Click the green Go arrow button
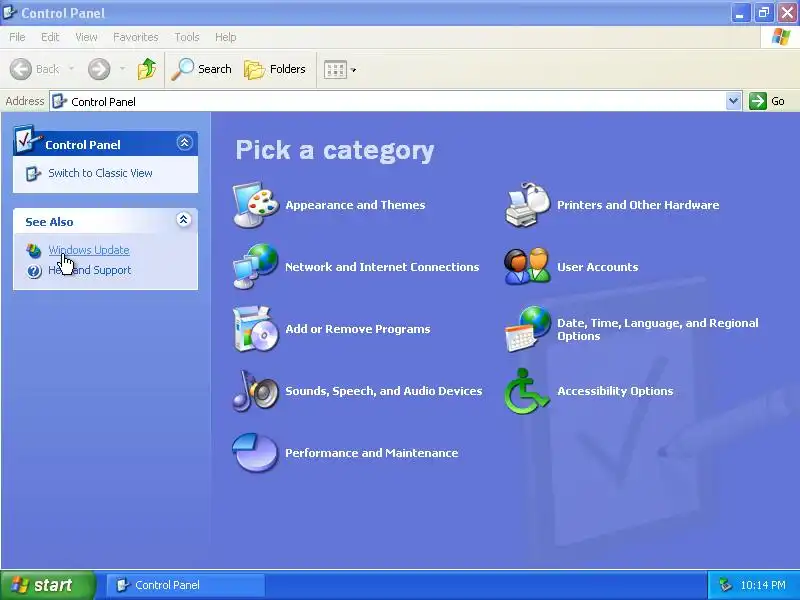The height and width of the screenshot is (600, 800). 758,101
